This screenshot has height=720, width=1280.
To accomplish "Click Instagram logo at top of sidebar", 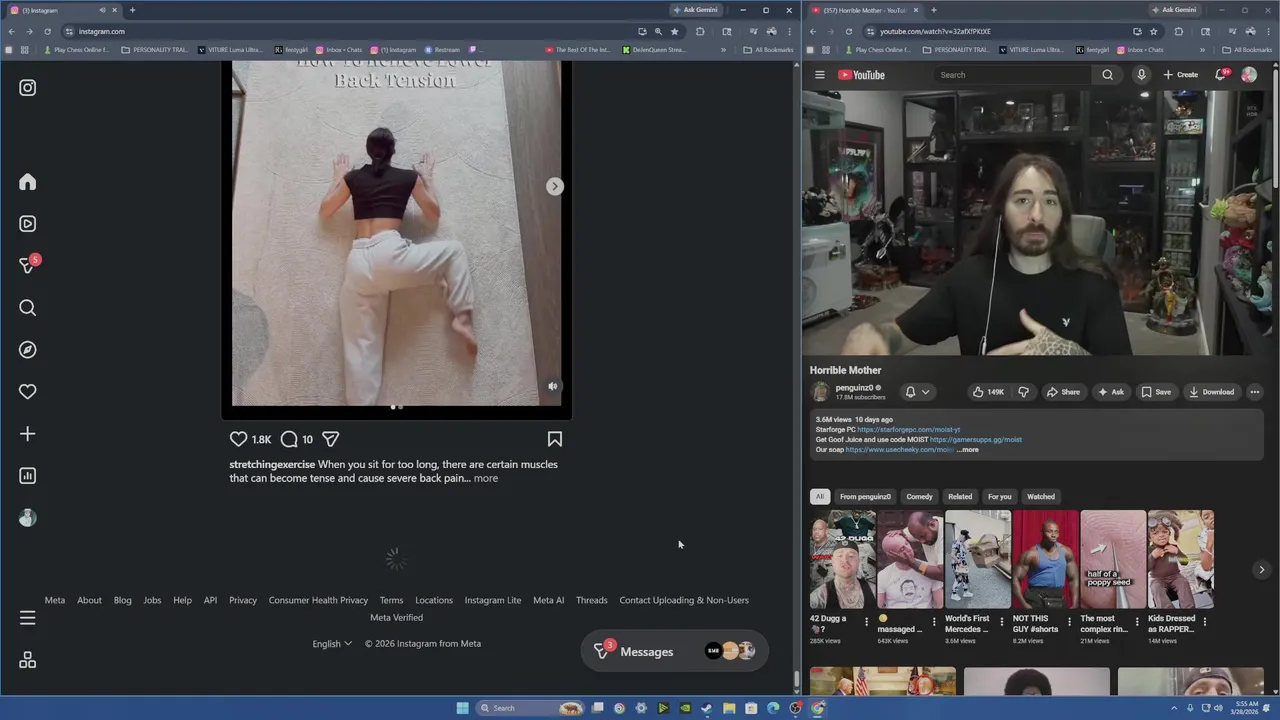I will pos(27,88).
